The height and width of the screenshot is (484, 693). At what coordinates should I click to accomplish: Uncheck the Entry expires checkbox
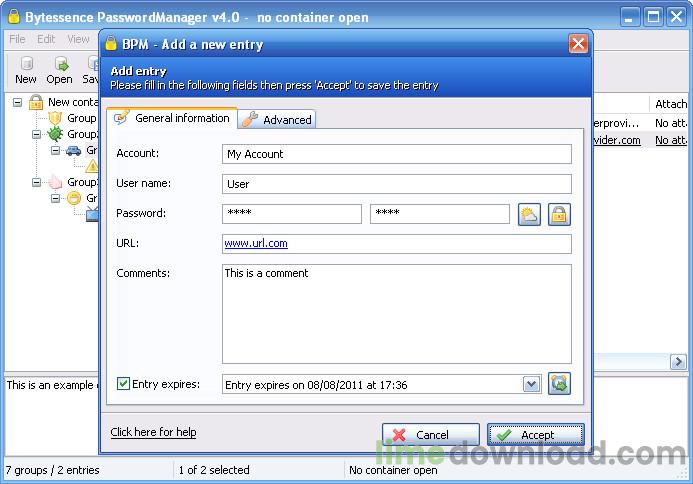[x=123, y=384]
